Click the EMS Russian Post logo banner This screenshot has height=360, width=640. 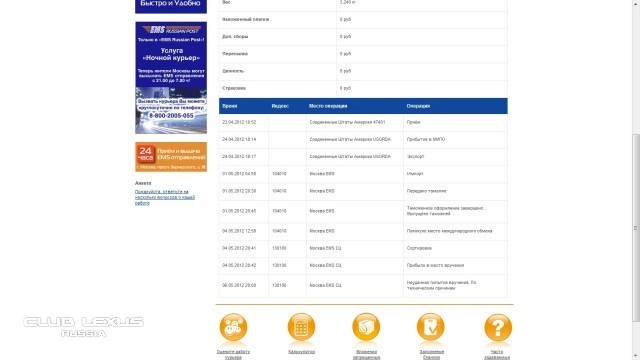(171, 30)
